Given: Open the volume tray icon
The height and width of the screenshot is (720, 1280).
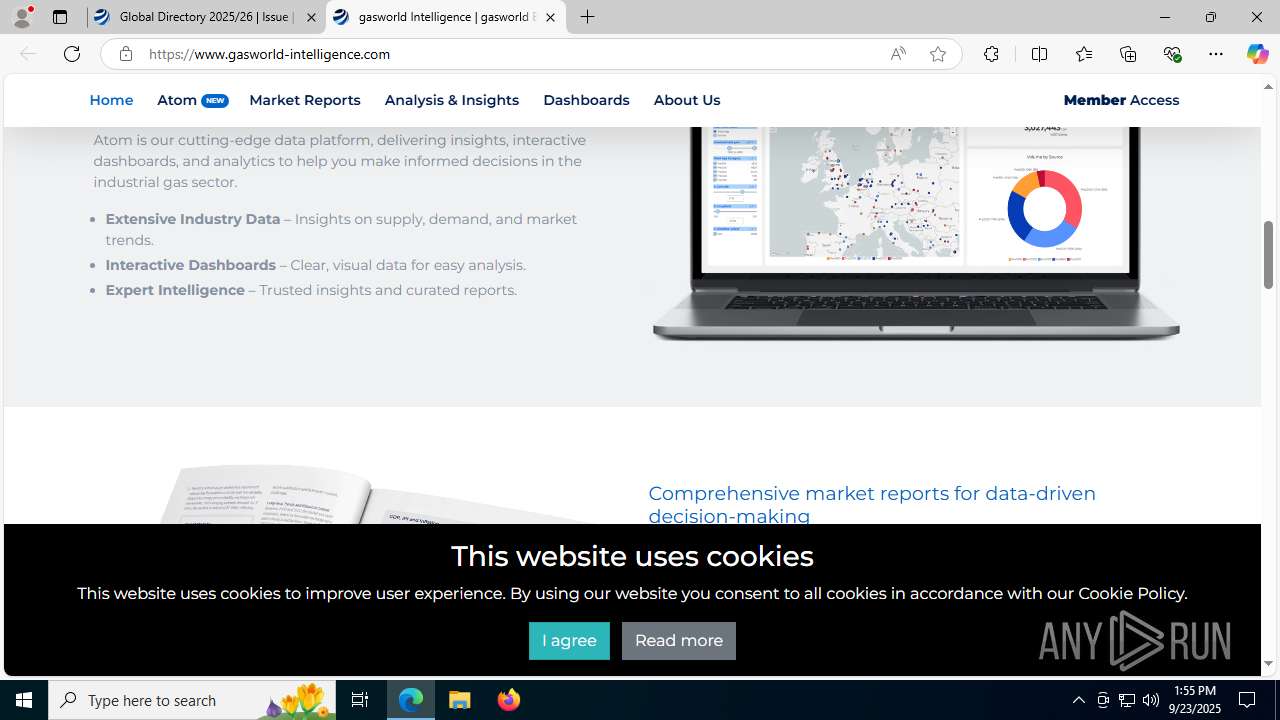Looking at the screenshot, I should [x=1151, y=700].
